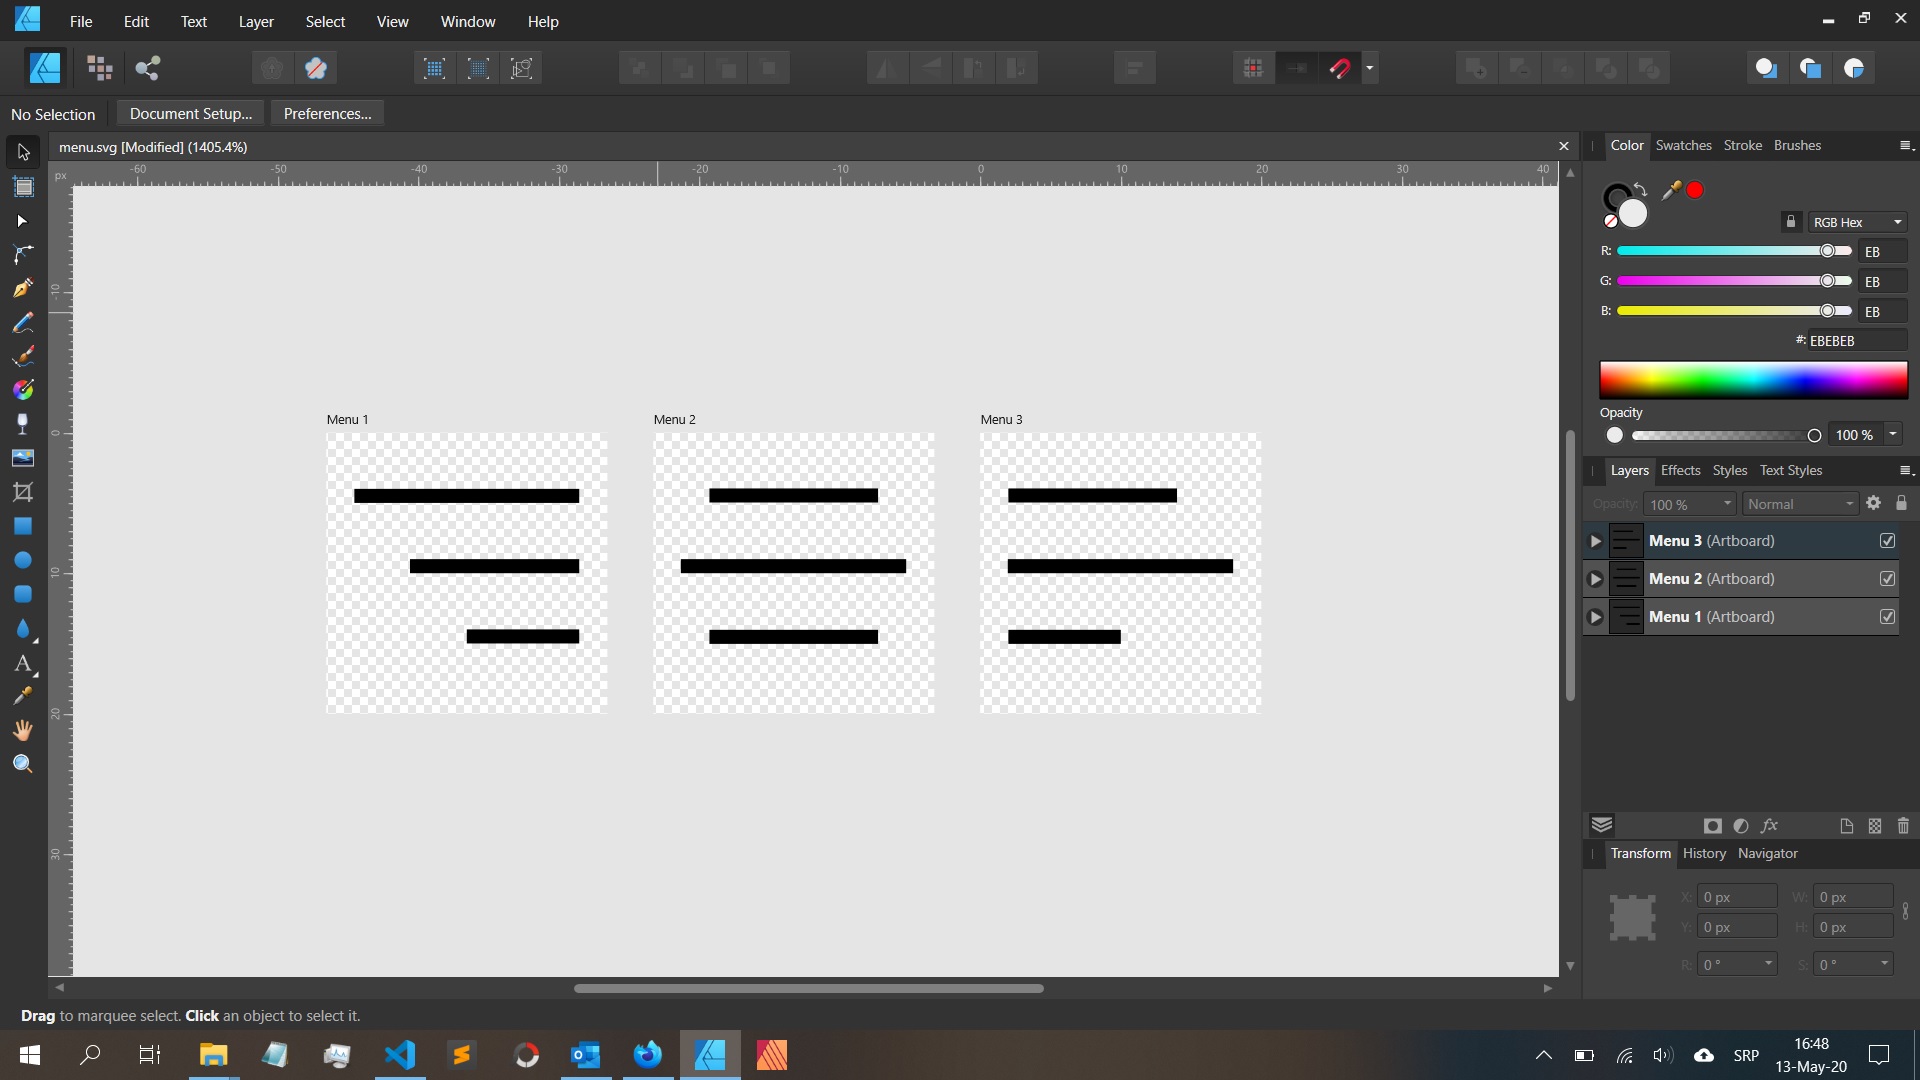Select the Pen tool

[23, 289]
